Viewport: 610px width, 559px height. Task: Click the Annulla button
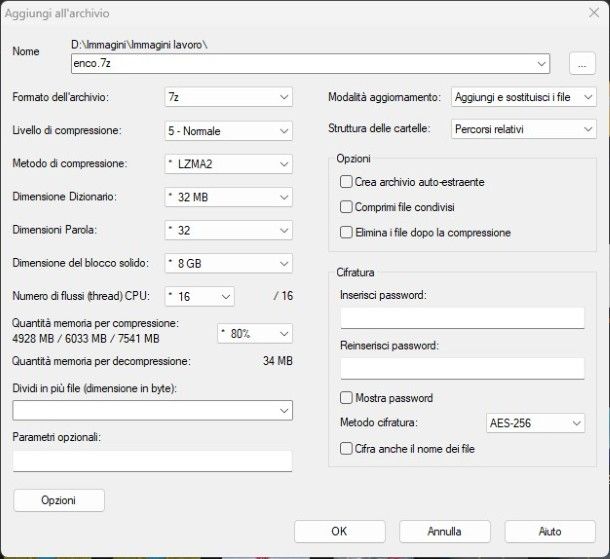pos(445,531)
